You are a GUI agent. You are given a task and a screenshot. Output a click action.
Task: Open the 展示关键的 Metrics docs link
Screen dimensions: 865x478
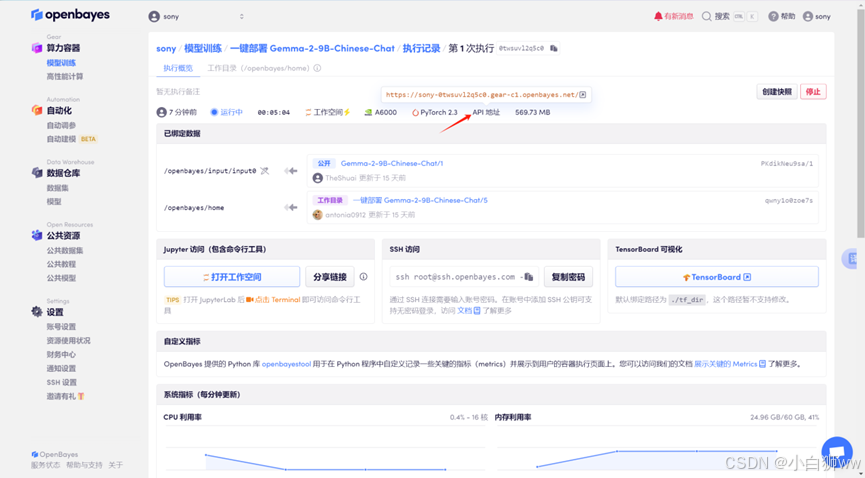tap(730, 364)
